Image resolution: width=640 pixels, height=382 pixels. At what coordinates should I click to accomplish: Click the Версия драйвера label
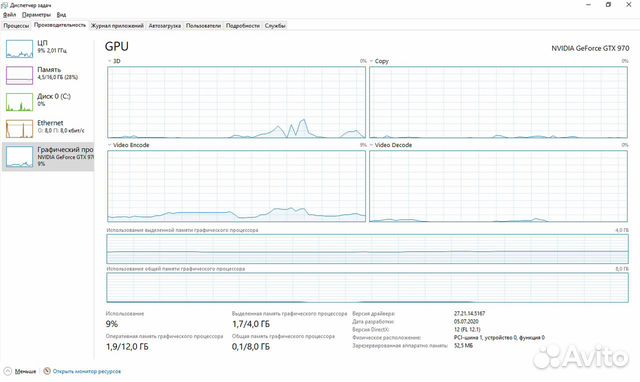[x=373, y=313]
